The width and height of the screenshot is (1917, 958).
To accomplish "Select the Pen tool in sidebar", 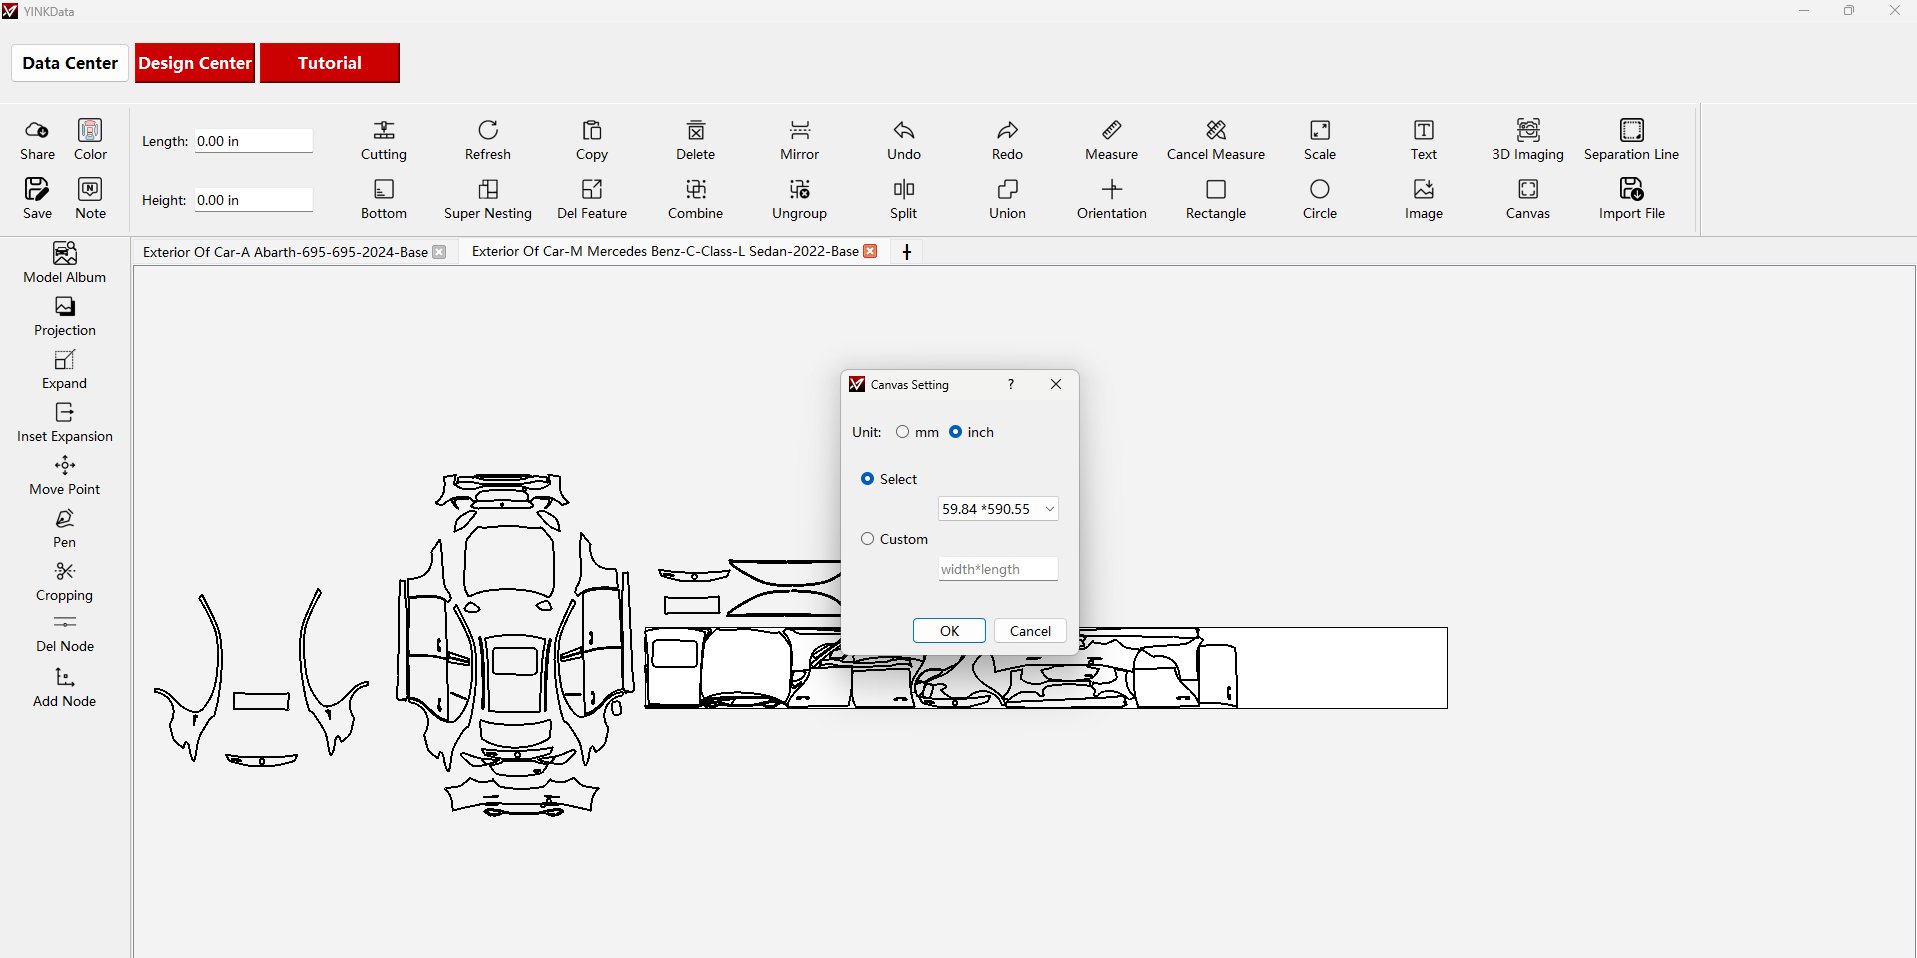I will tap(65, 519).
